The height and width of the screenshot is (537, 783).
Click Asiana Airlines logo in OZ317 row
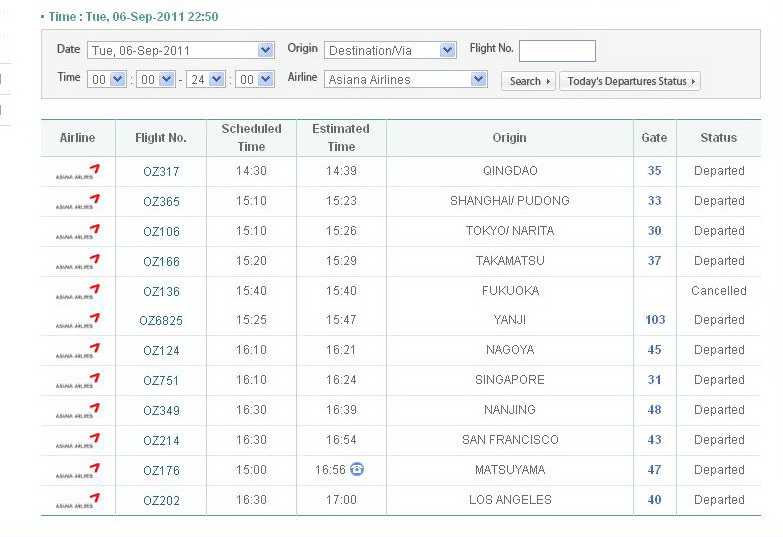click(x=78, y=171)
